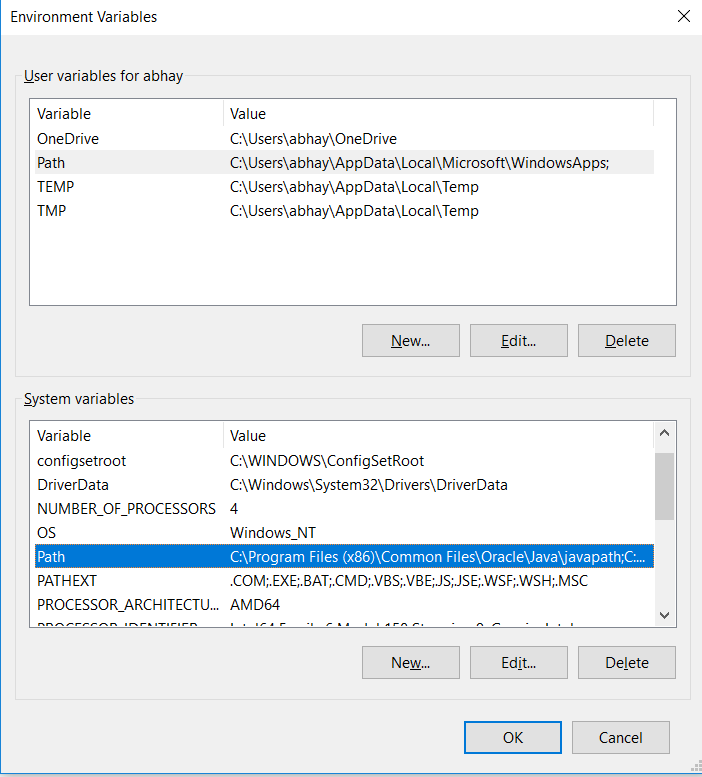Image resolution: width=702 pixels, height=777 pixels.
Task: Click the system variables scroll-down arrow
Action: coord(665,615)
